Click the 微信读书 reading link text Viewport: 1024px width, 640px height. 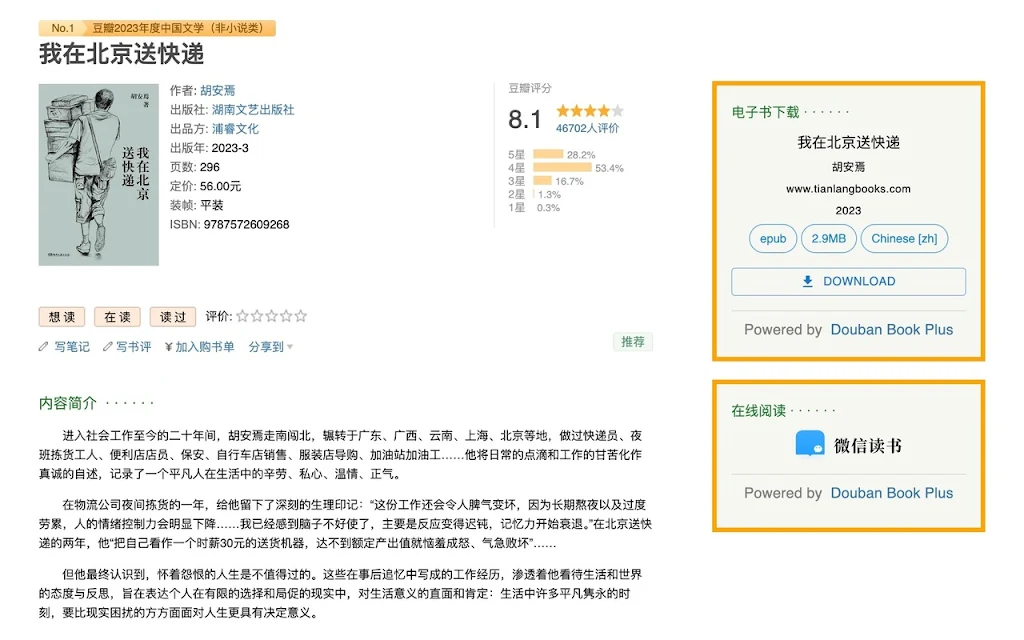867,445
